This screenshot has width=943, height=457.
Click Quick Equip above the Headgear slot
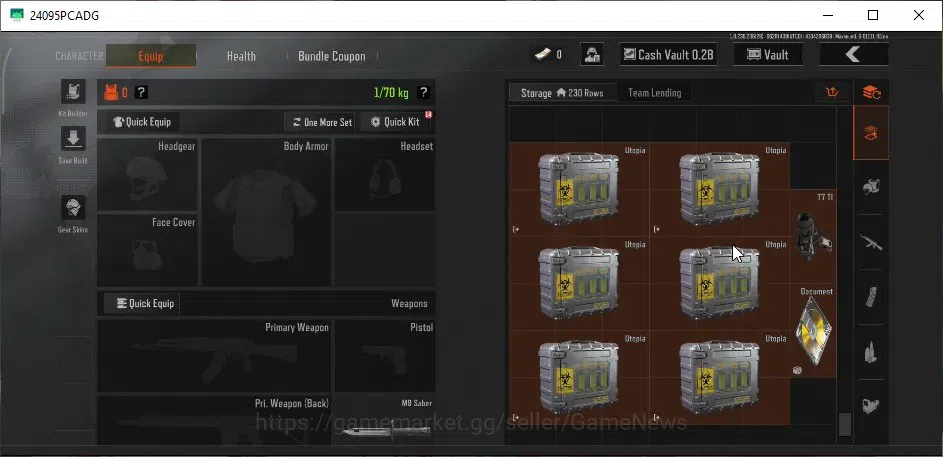143,122
